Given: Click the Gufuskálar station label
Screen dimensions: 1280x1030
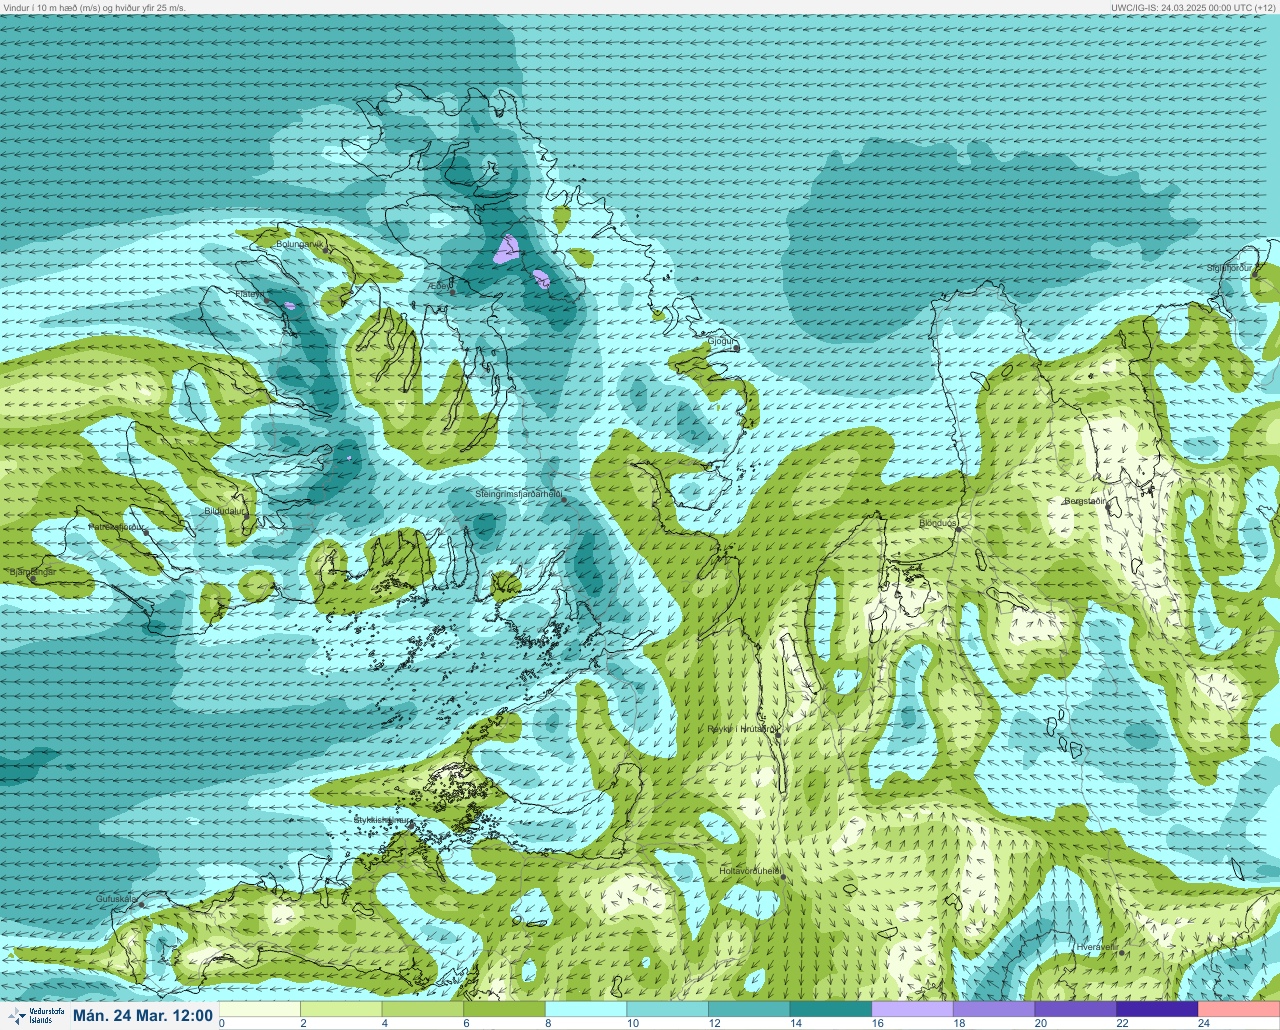Looking at the screenshot, I should pos(116,899).
